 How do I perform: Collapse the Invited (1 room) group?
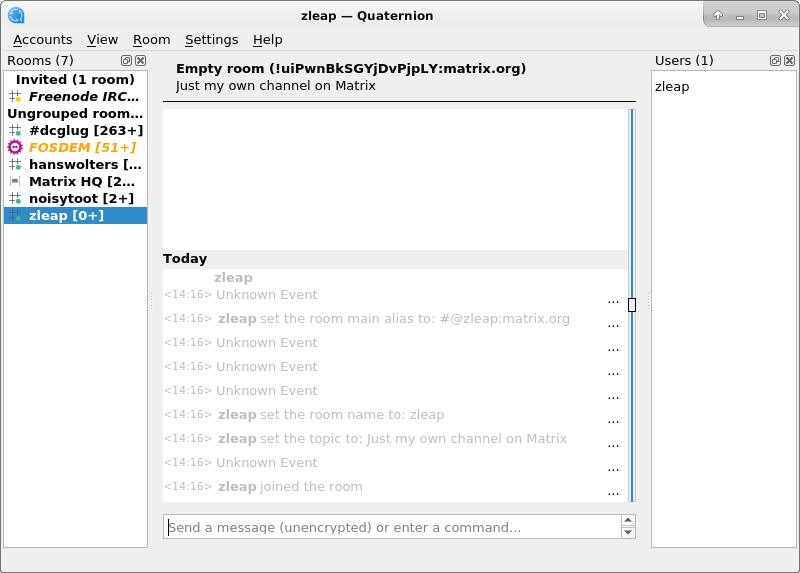click(75, 79)
